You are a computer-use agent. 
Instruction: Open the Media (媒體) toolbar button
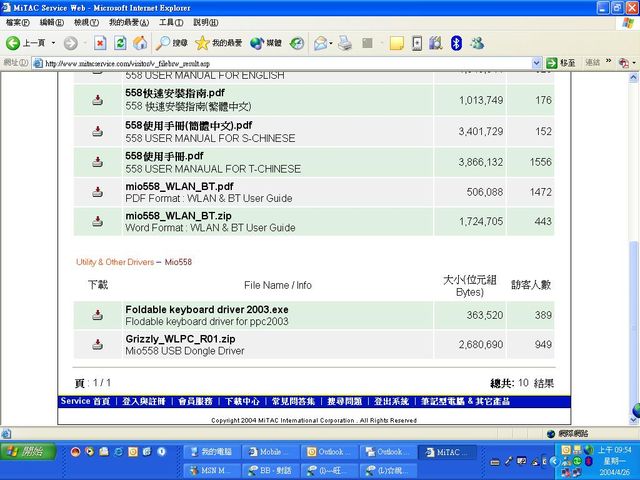tap(266, 43)
